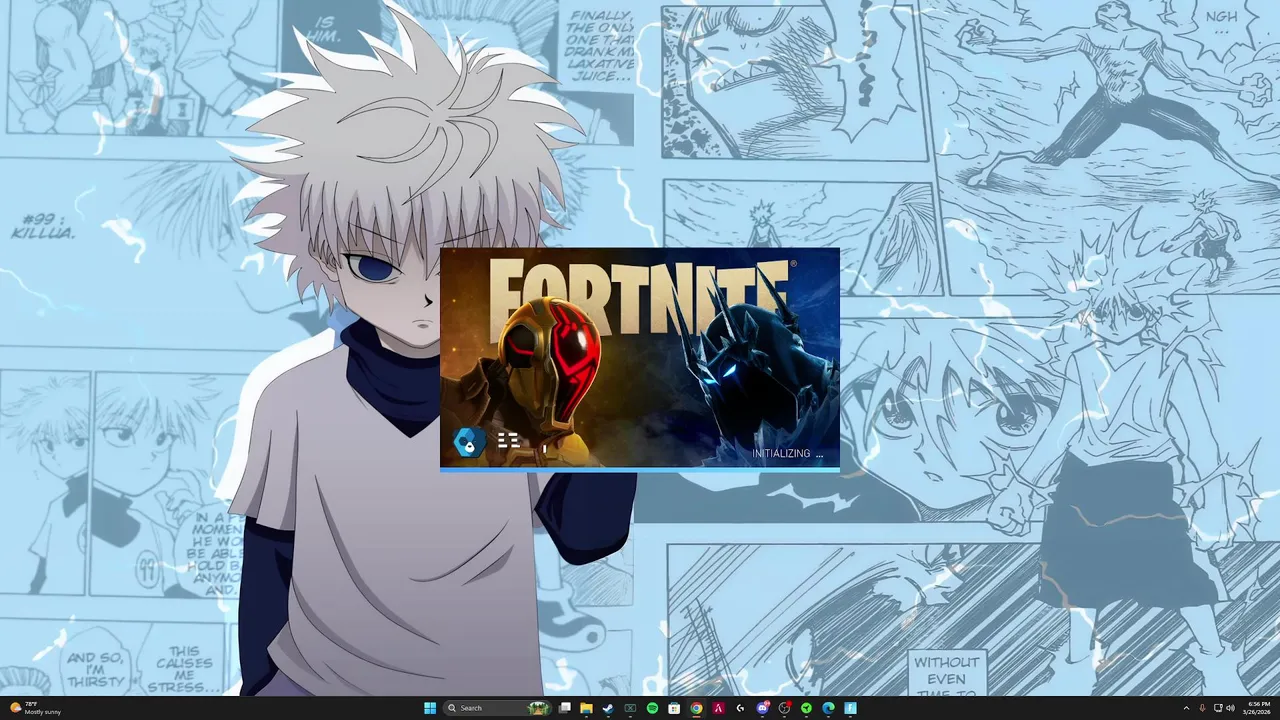Screen dimensions: 1280x720
Task: Click the taskbar Search box
Action: (498, 708)
